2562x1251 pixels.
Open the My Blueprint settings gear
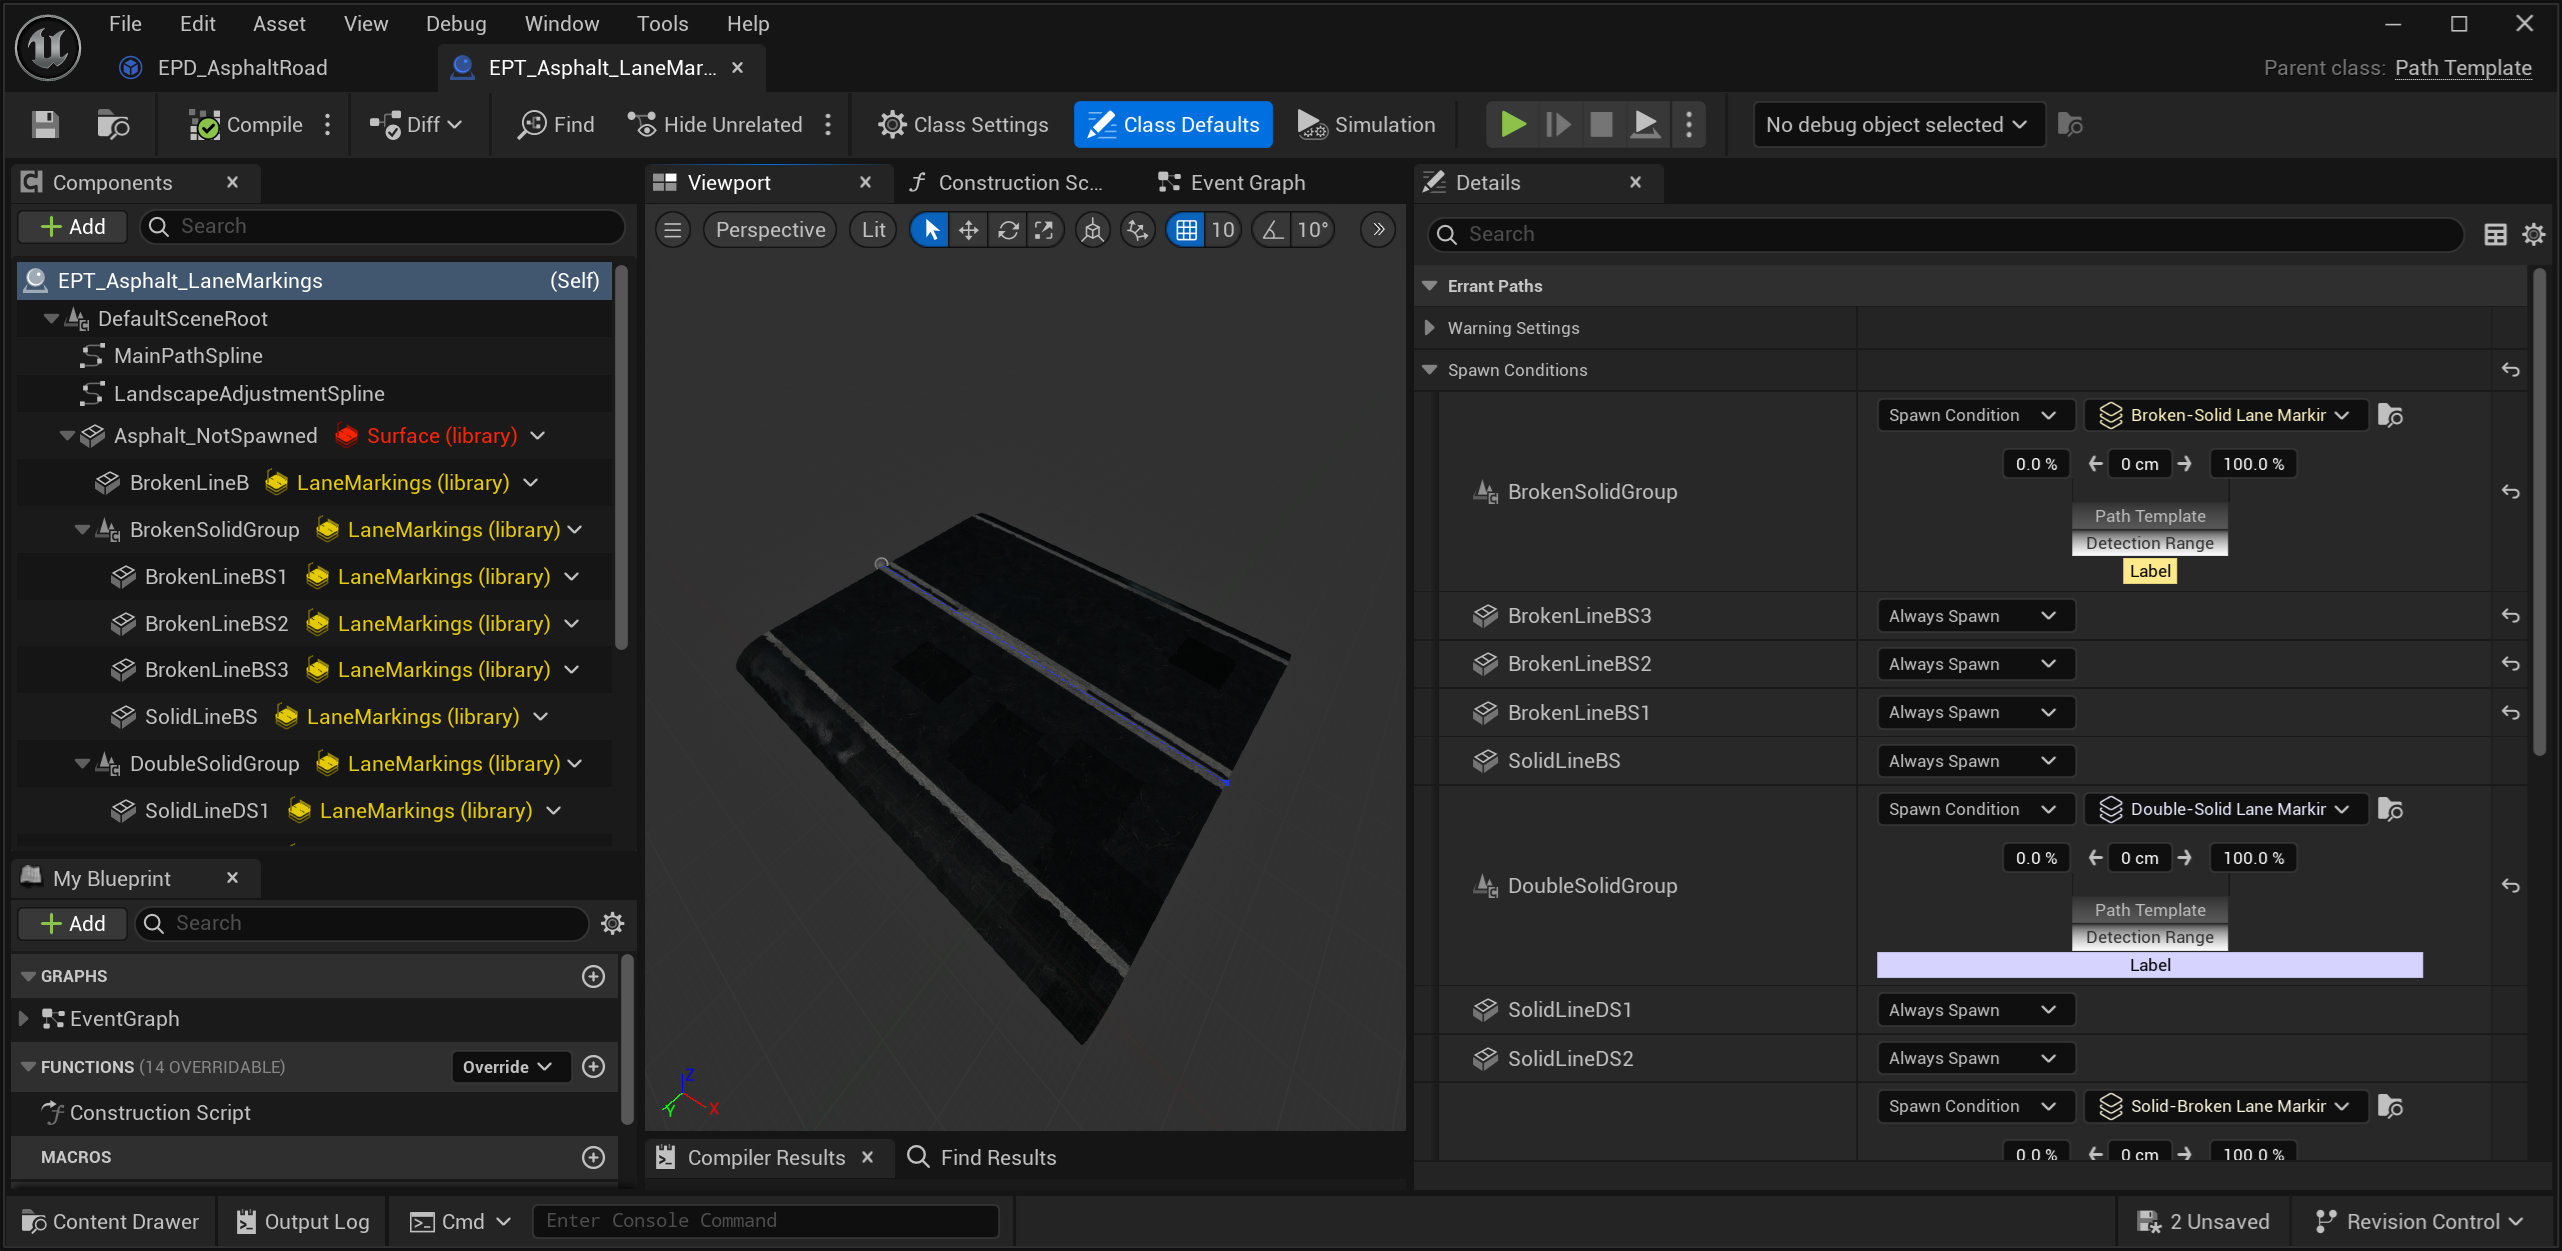tap(612, 924)
